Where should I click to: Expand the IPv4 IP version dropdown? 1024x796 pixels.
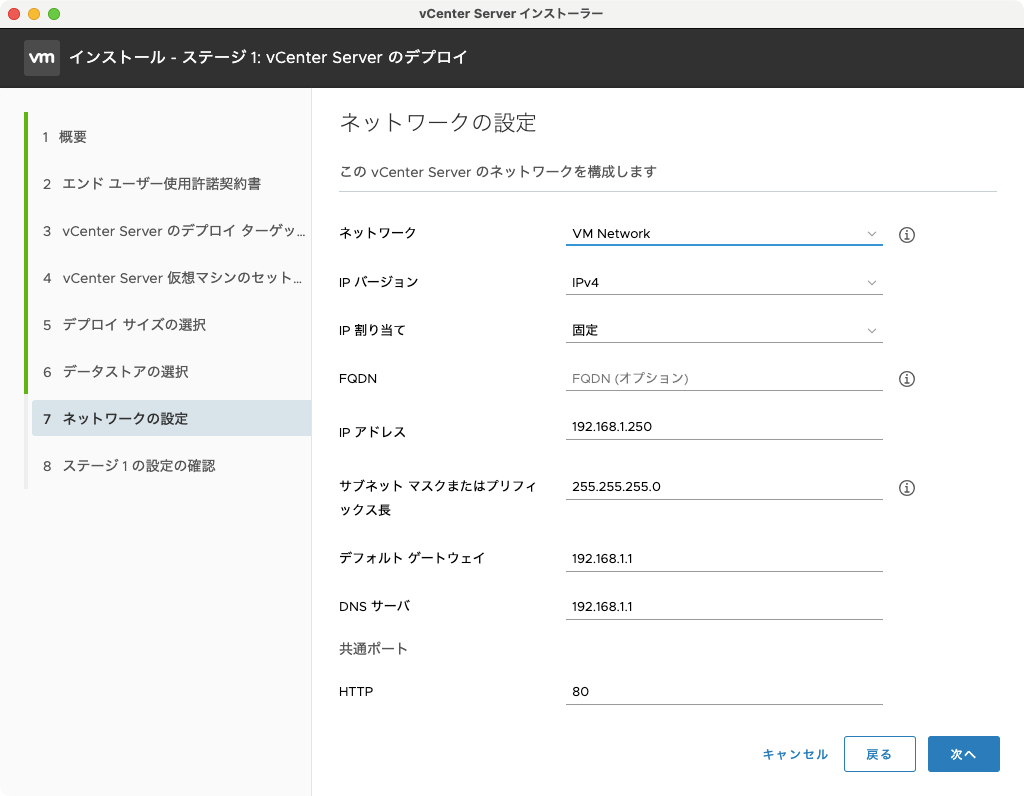pos(724,283)
